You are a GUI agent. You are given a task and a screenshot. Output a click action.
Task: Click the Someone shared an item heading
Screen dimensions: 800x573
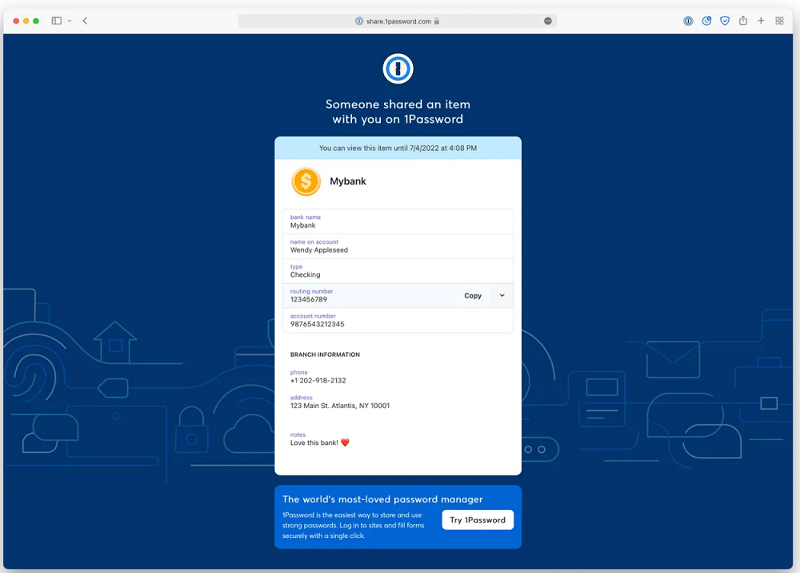click(398, 112)
